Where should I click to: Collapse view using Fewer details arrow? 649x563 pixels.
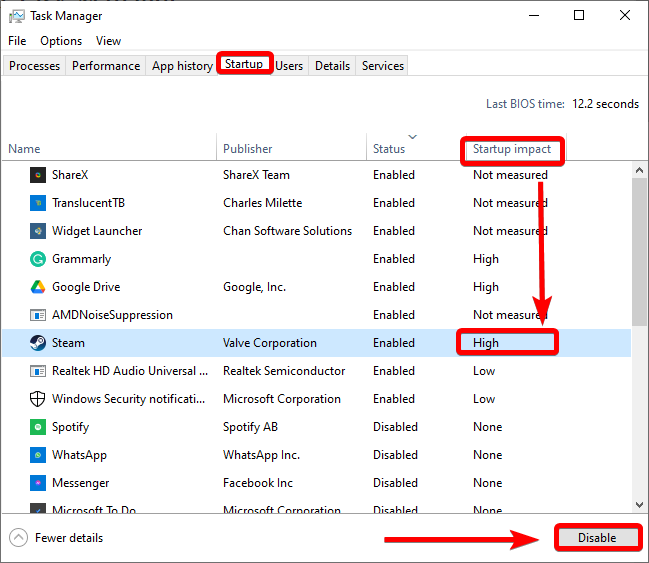pos(19,538)
